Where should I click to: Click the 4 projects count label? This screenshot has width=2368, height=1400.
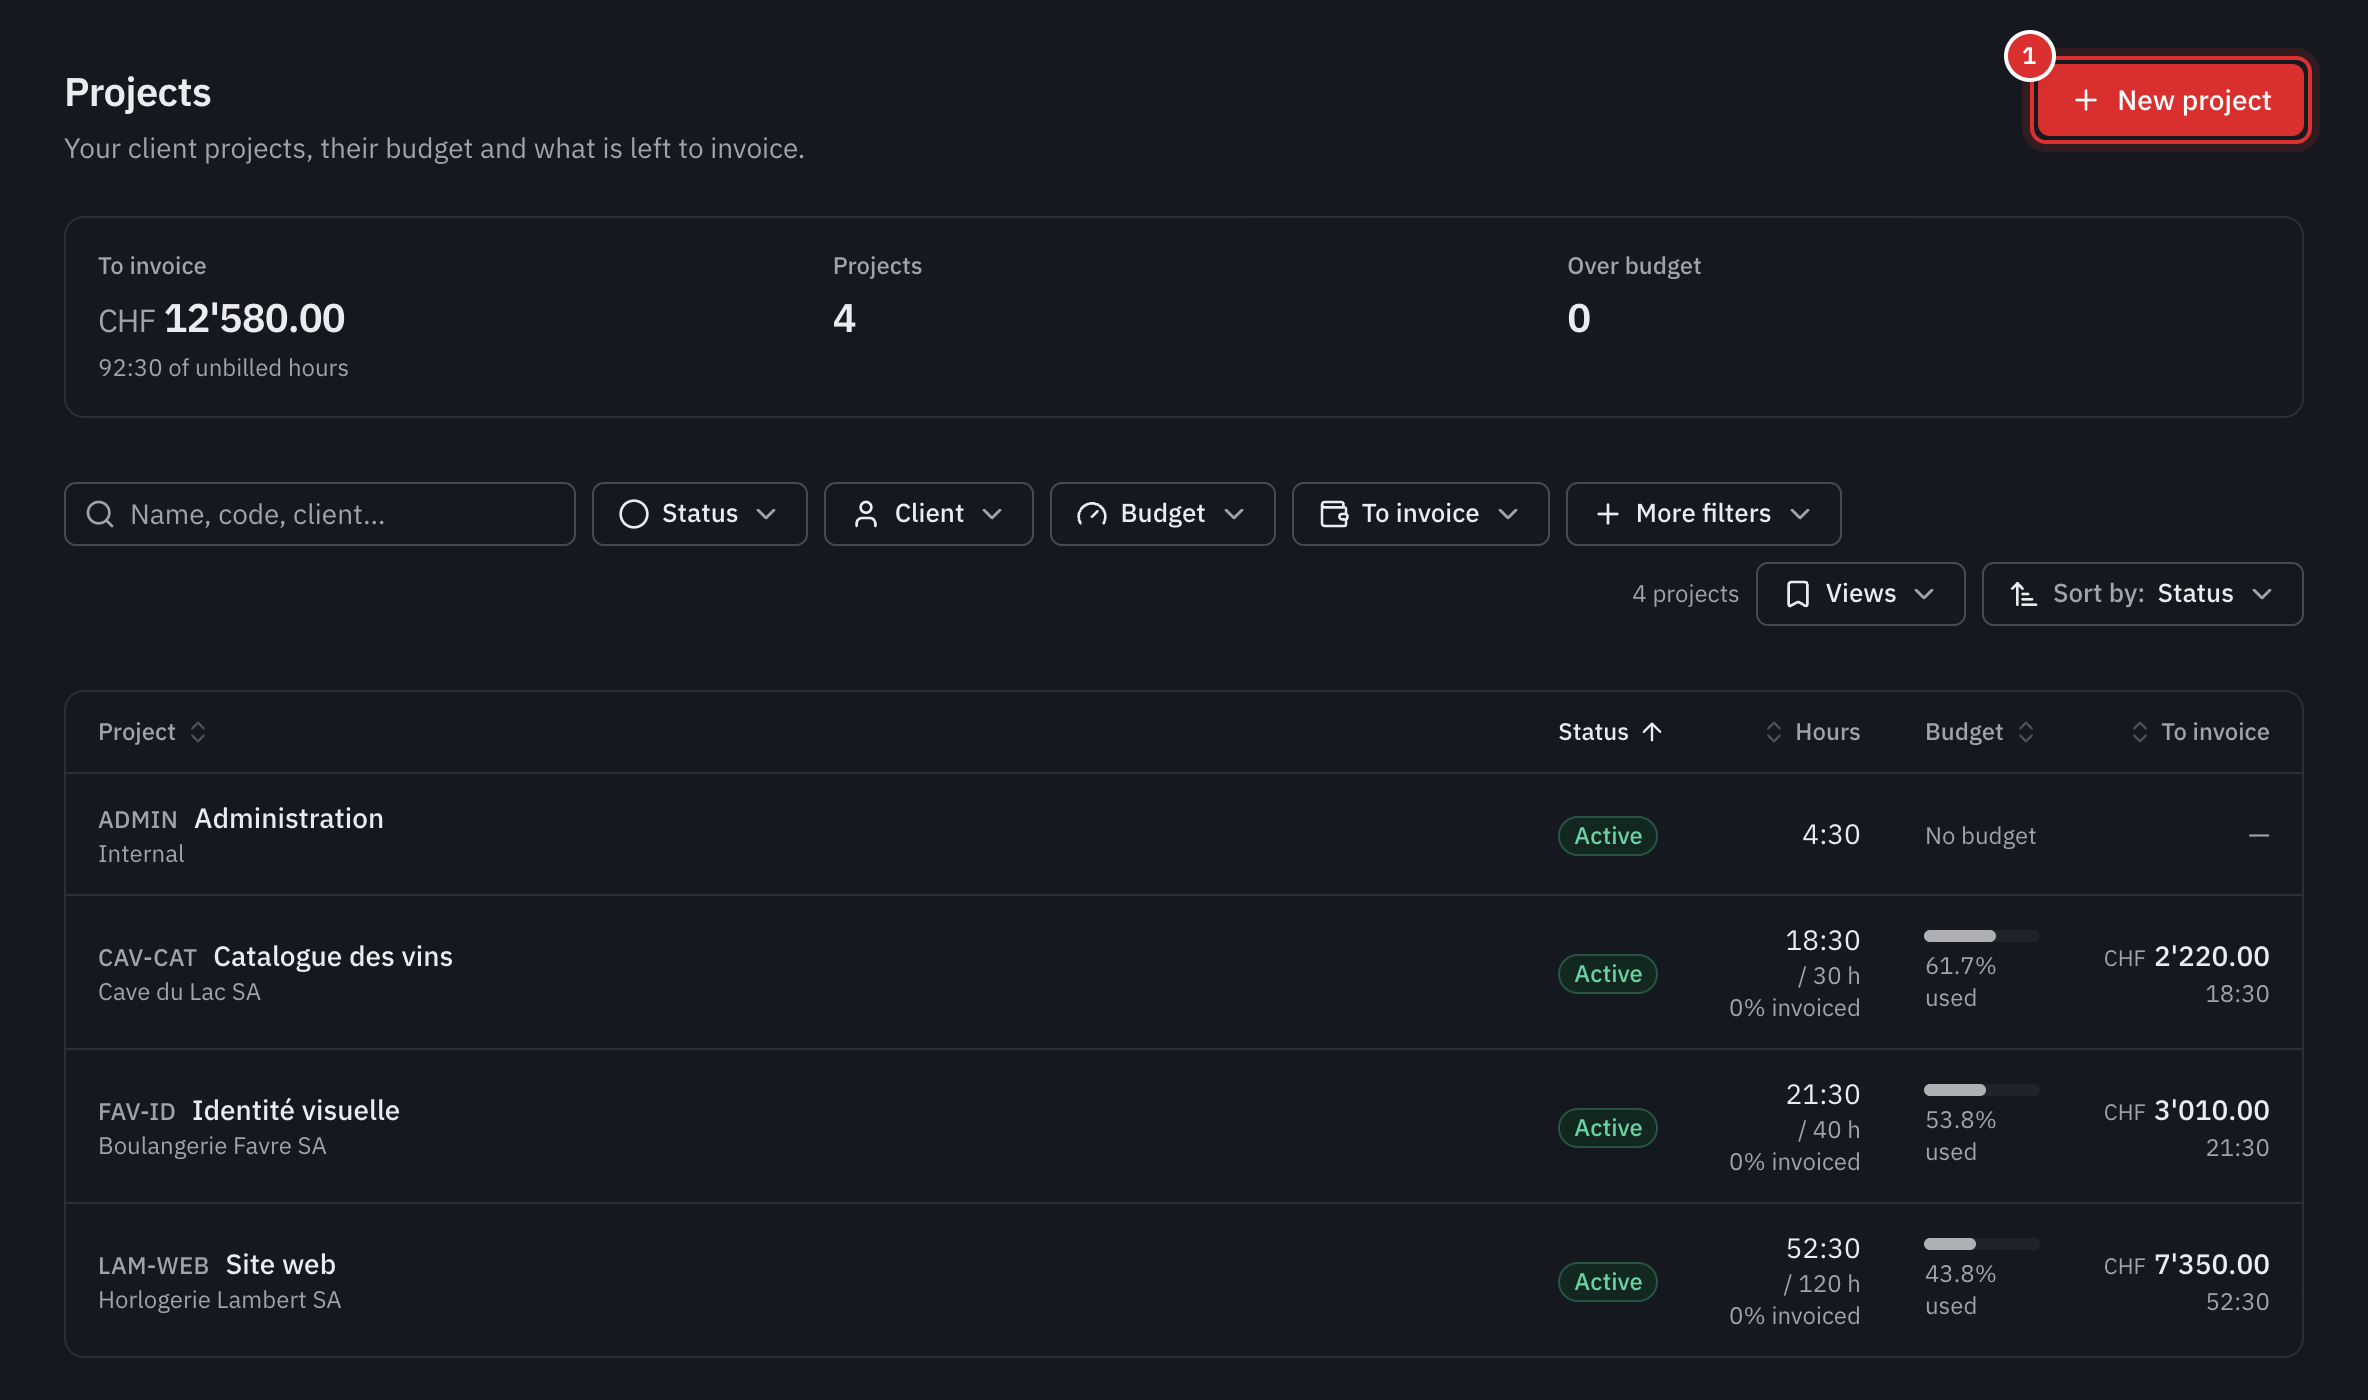[1685, 594]
